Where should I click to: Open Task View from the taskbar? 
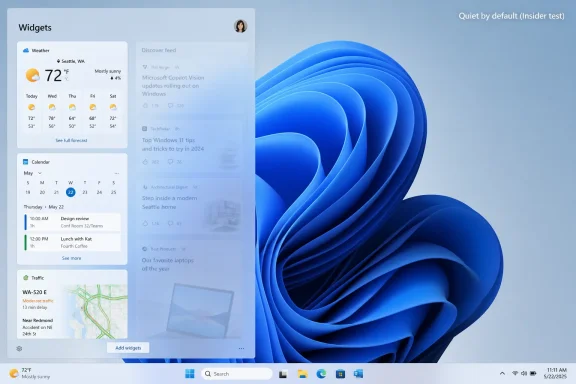283,374
